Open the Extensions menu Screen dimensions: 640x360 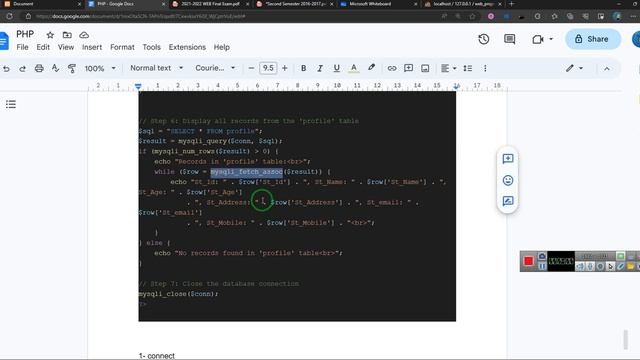click(187, 47)
